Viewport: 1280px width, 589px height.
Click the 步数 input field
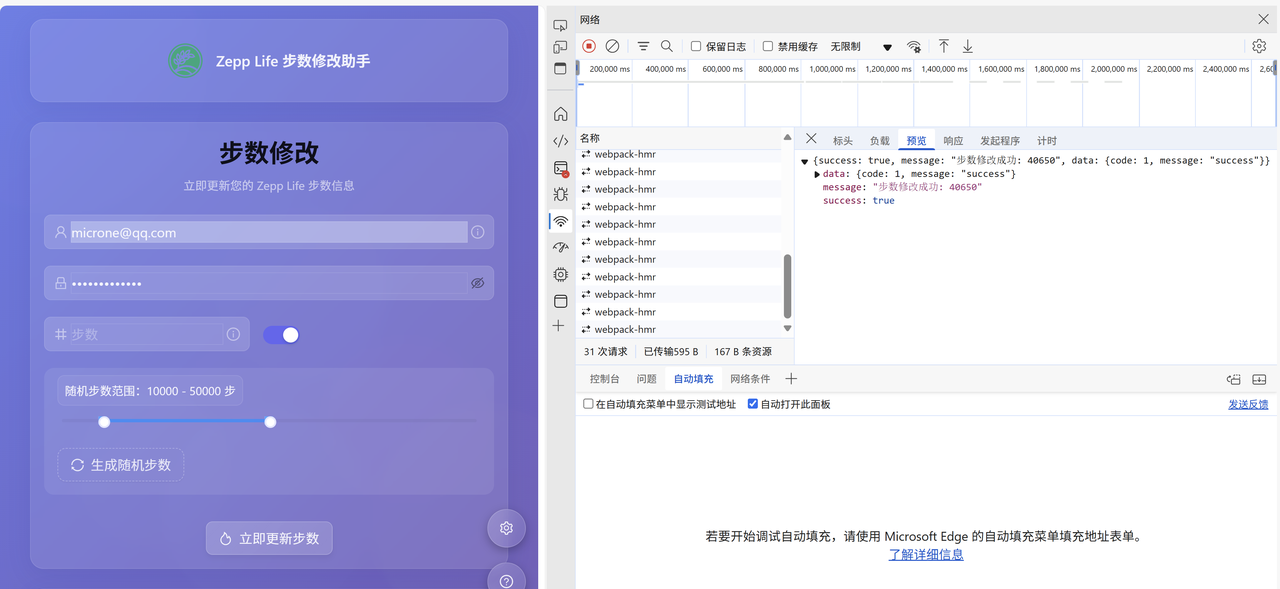pyautogui.click(x=145, y=334)
